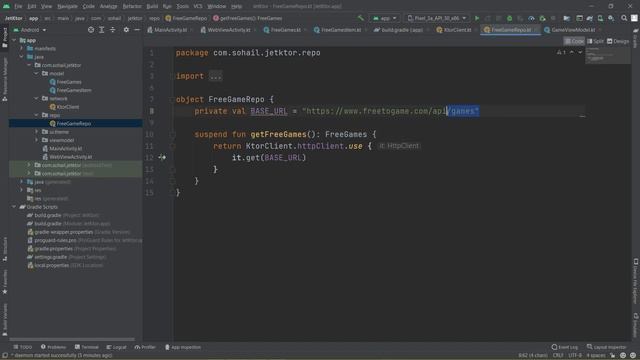Click the Sync Project with Gradle icon
The image size is (640, 360).
590,18
